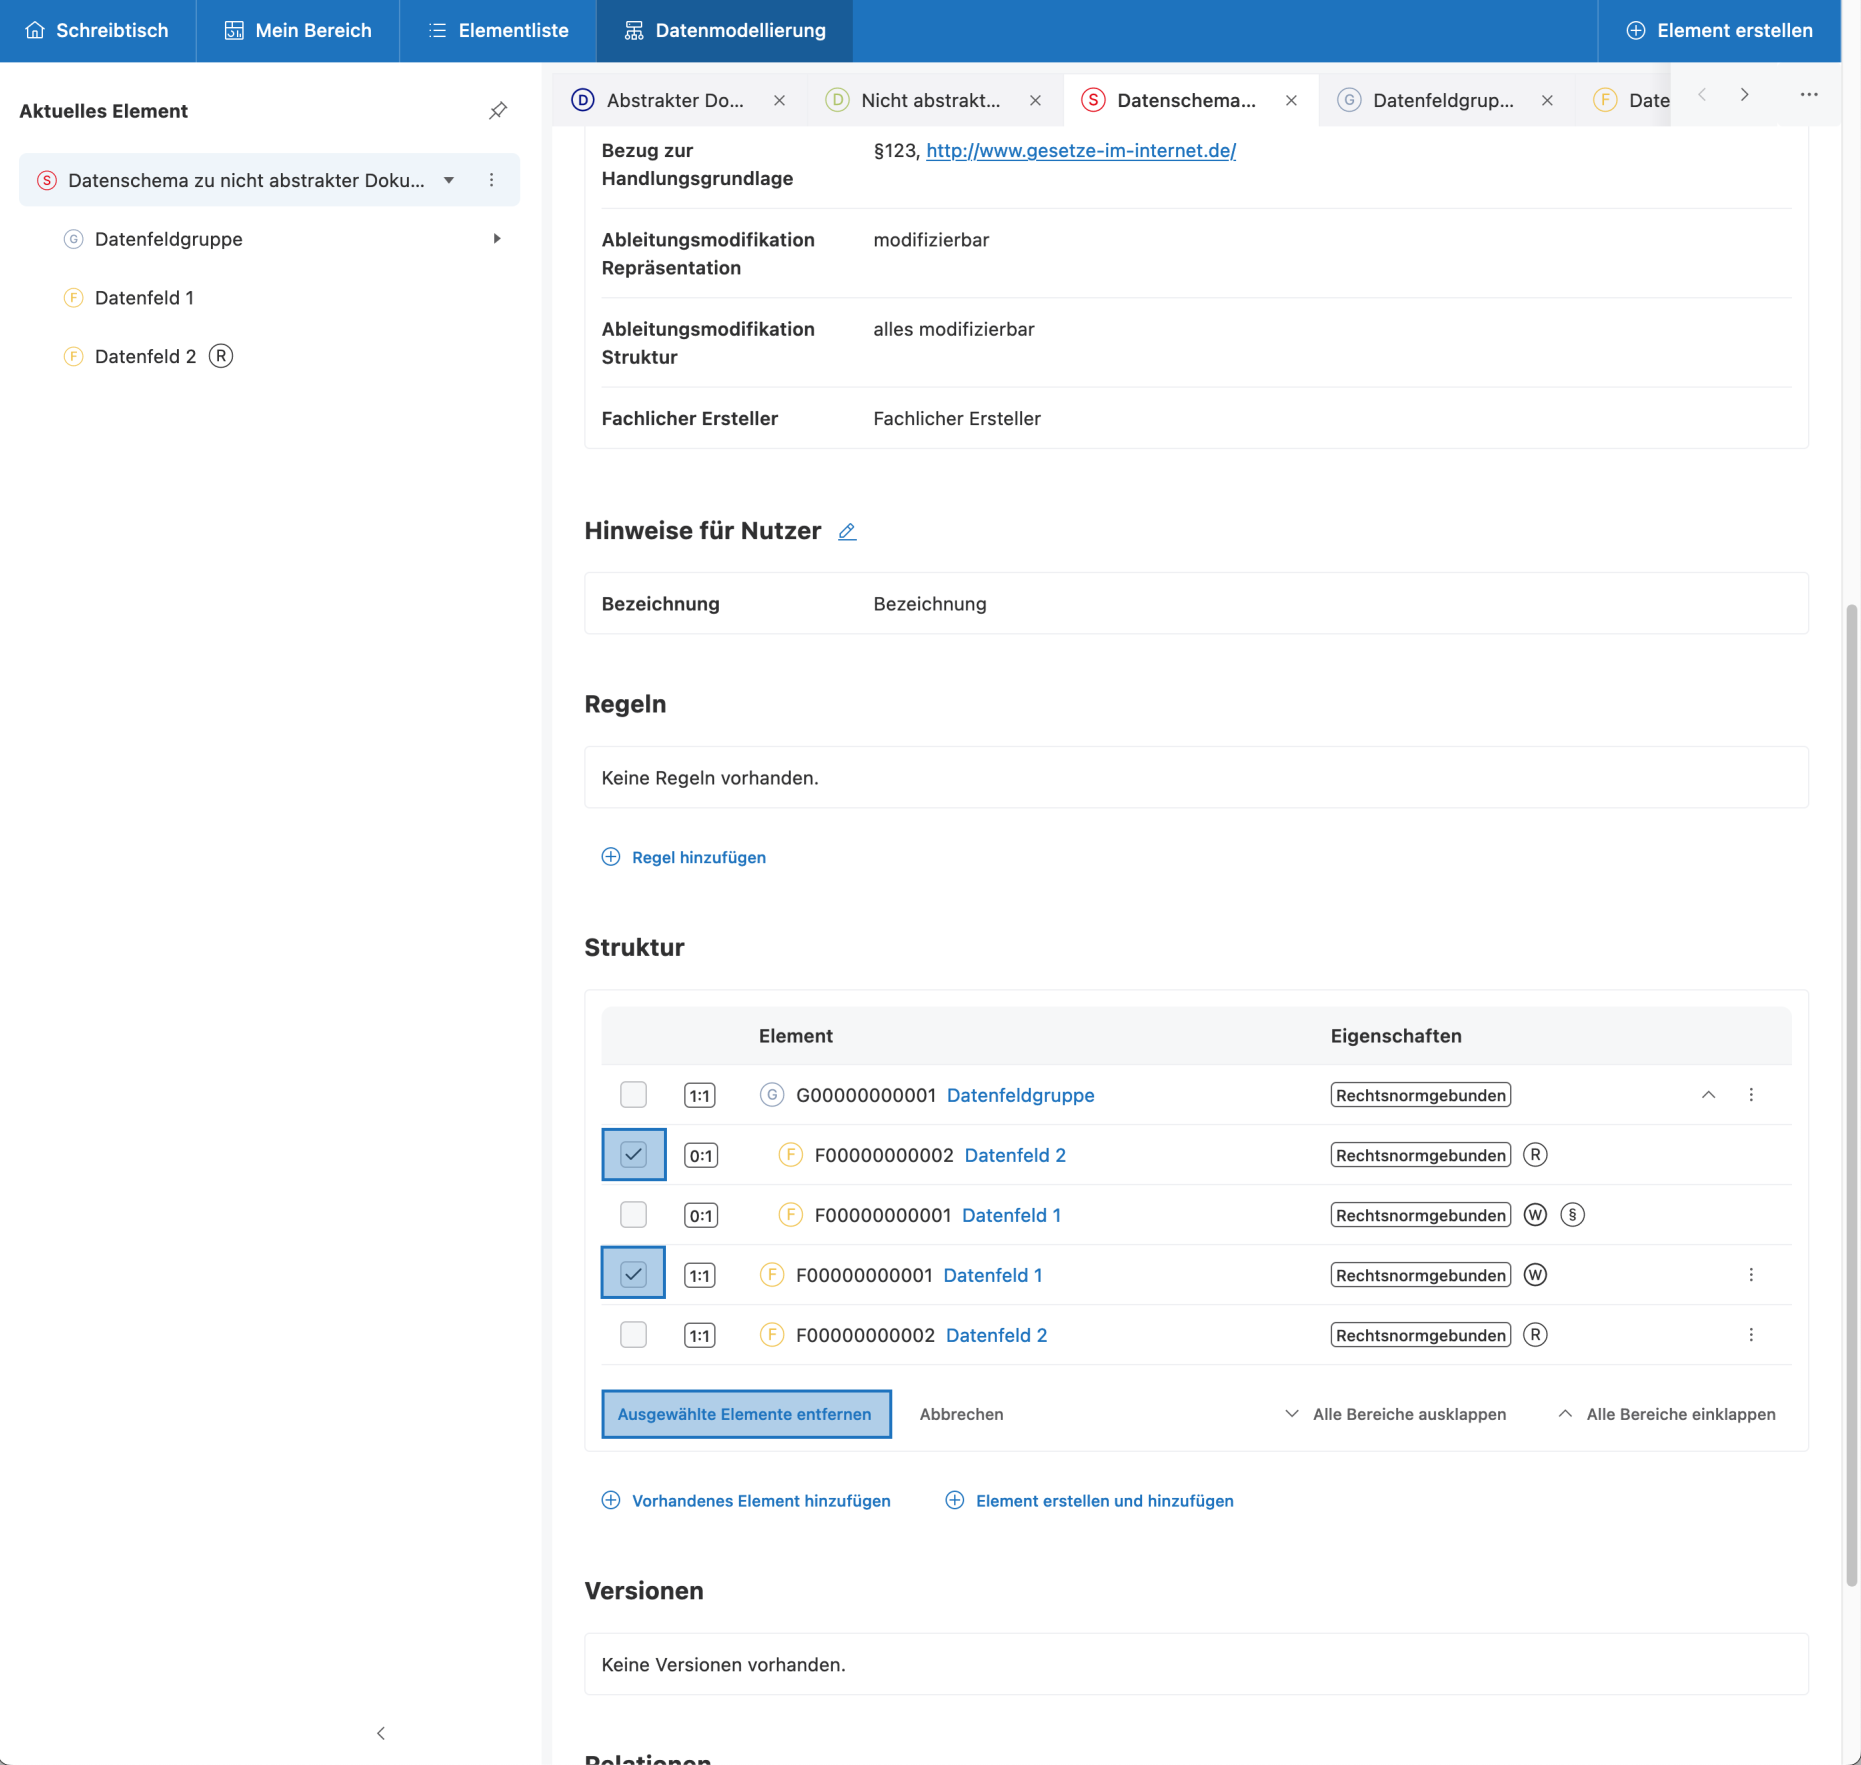The height and width of the screenshot is (1765, 1861).
Task: Expand Datenfeldgruppe in the sidebar tree
Action: [x=496, y=239]
